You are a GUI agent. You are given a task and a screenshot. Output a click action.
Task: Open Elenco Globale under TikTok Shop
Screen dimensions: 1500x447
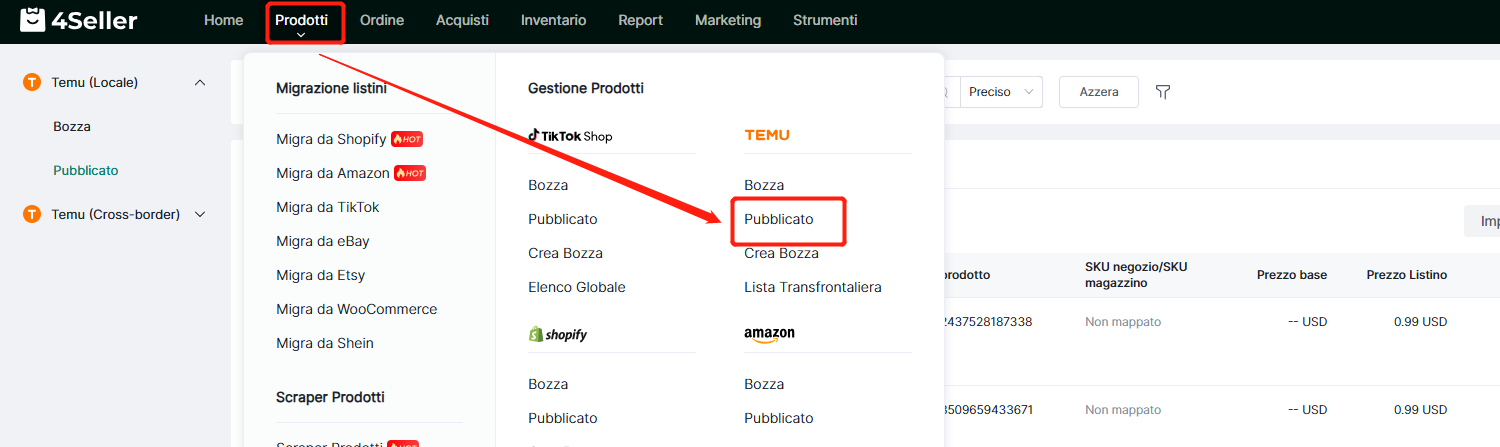click(x=577, y=287)
